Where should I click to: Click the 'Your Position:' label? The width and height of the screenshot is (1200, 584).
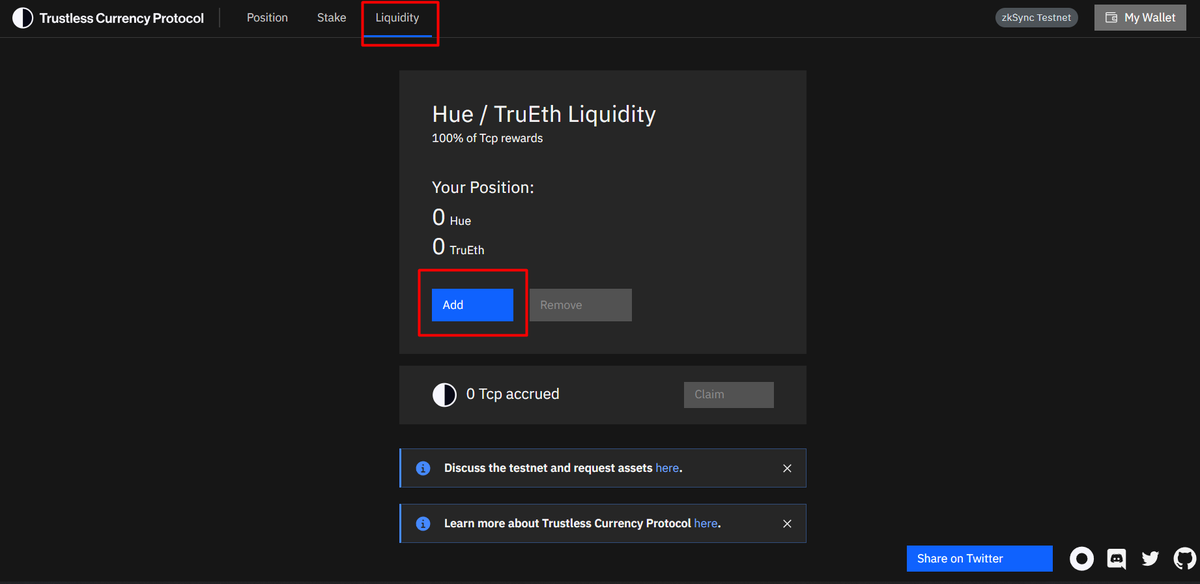[483, 188]
